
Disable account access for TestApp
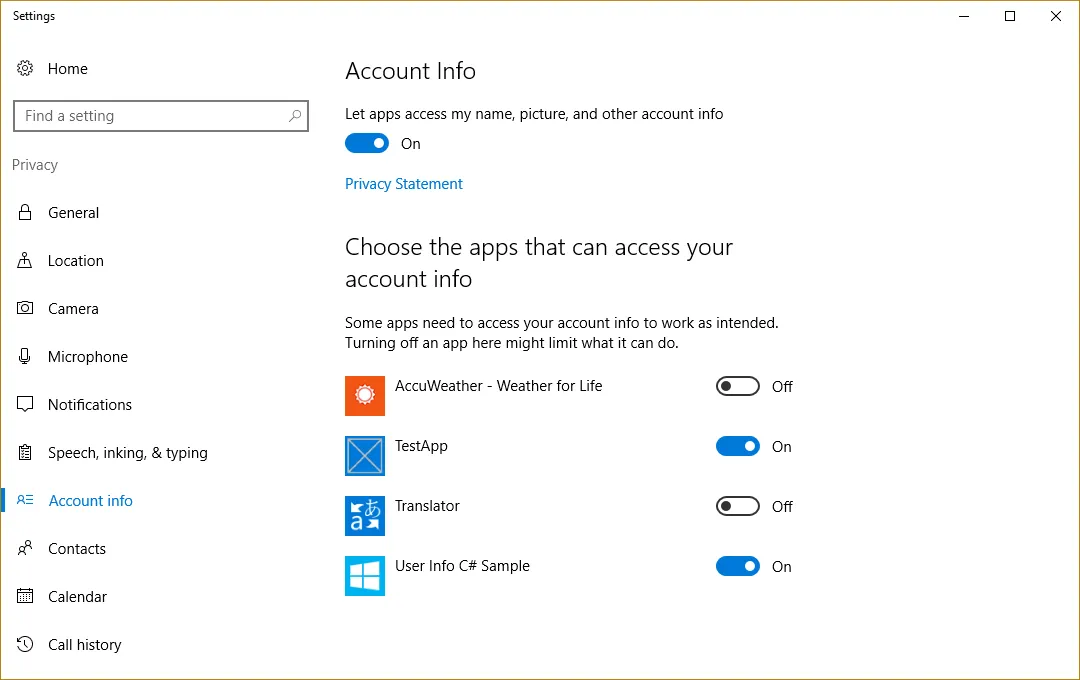[x=738, y=446]
